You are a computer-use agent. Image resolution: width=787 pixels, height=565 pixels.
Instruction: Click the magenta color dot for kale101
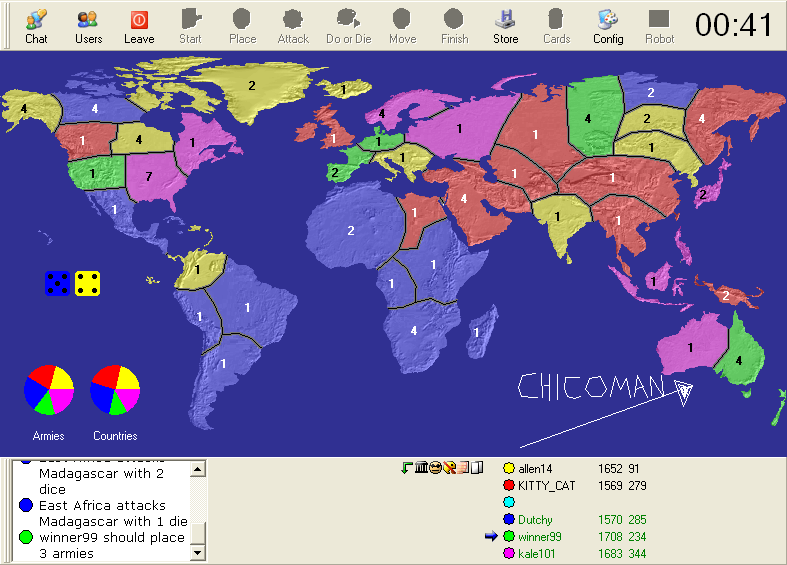click(509, 553)
